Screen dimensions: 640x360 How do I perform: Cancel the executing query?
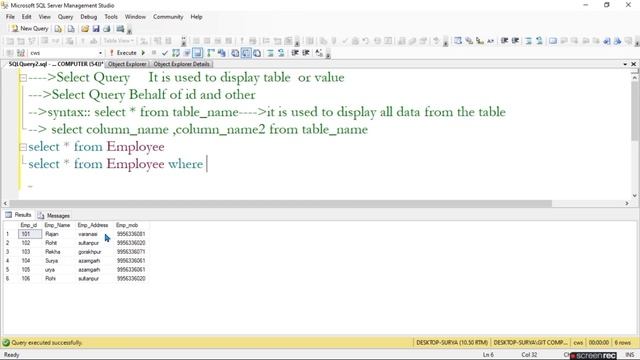tap(154, 53)
